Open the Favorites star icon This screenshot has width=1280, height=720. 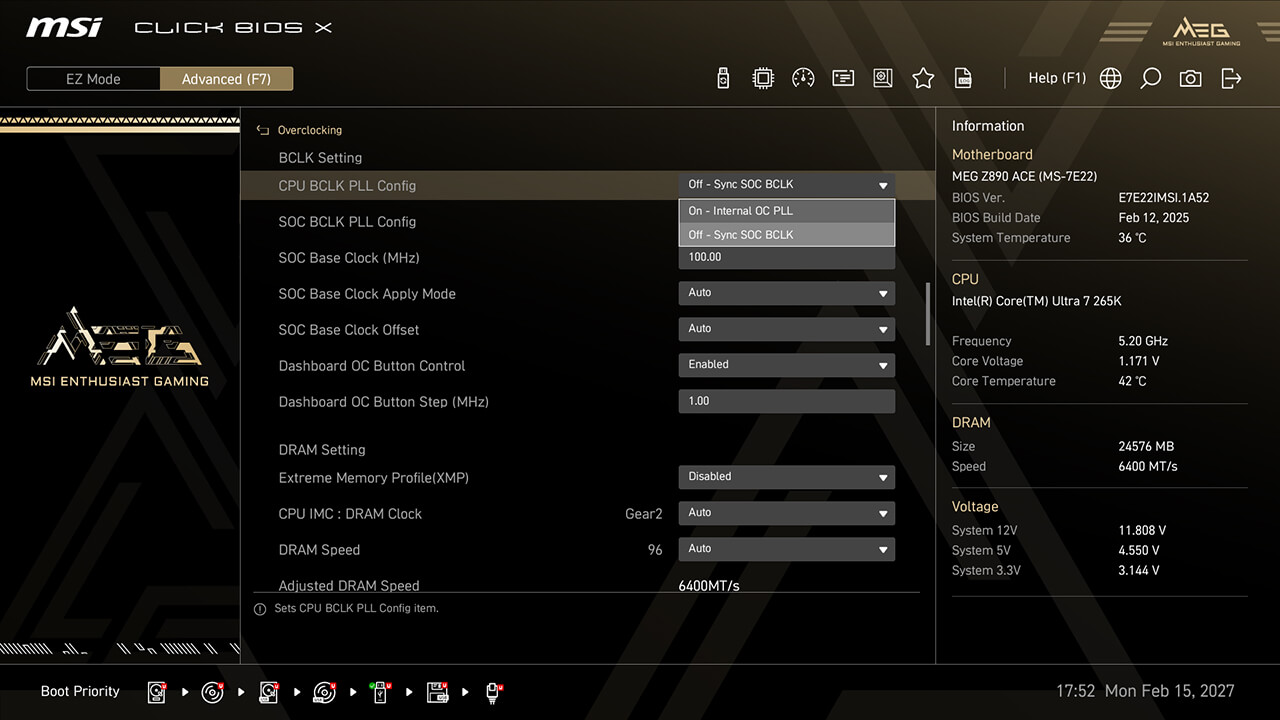pyautogui.click(x=923, y=78)
